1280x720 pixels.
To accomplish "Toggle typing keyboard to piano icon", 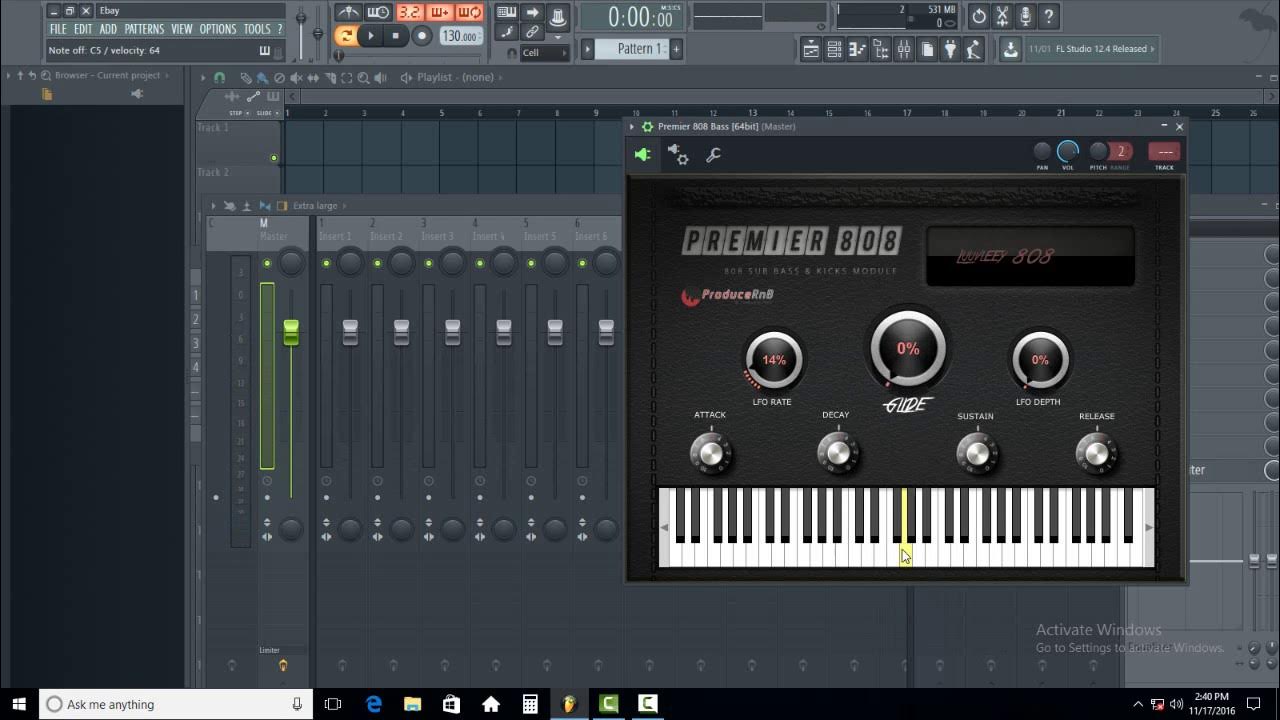I will pyautogui.click(x=507, y=12).
